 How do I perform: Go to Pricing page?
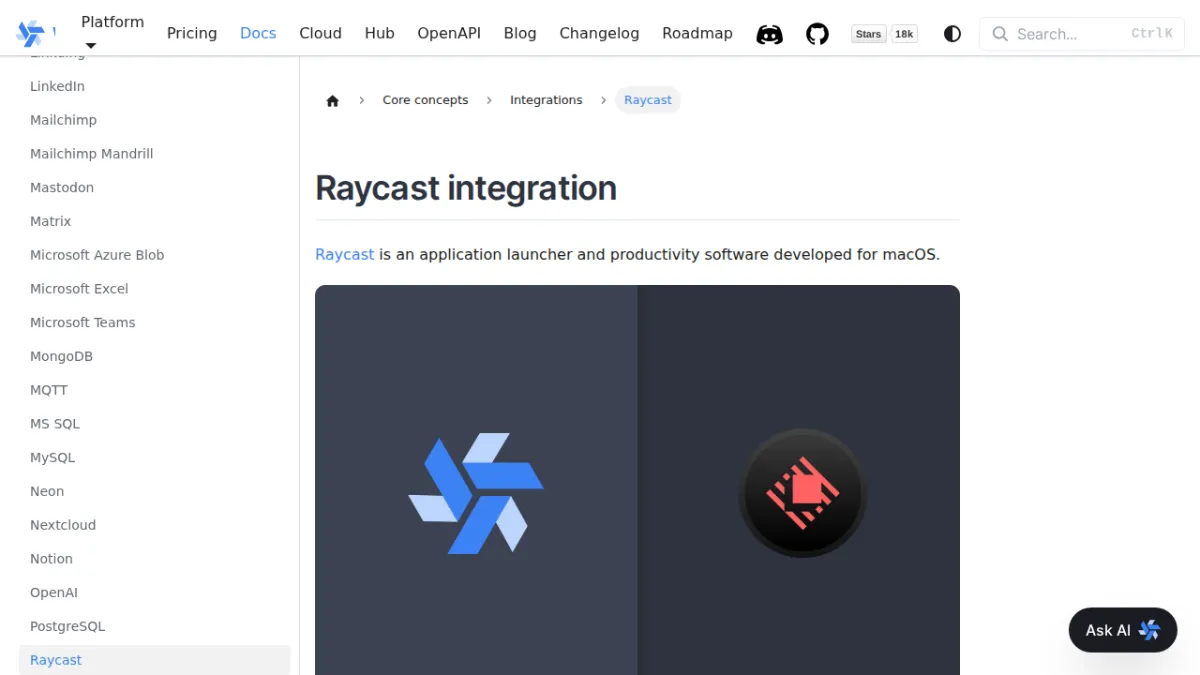(192, 33)
